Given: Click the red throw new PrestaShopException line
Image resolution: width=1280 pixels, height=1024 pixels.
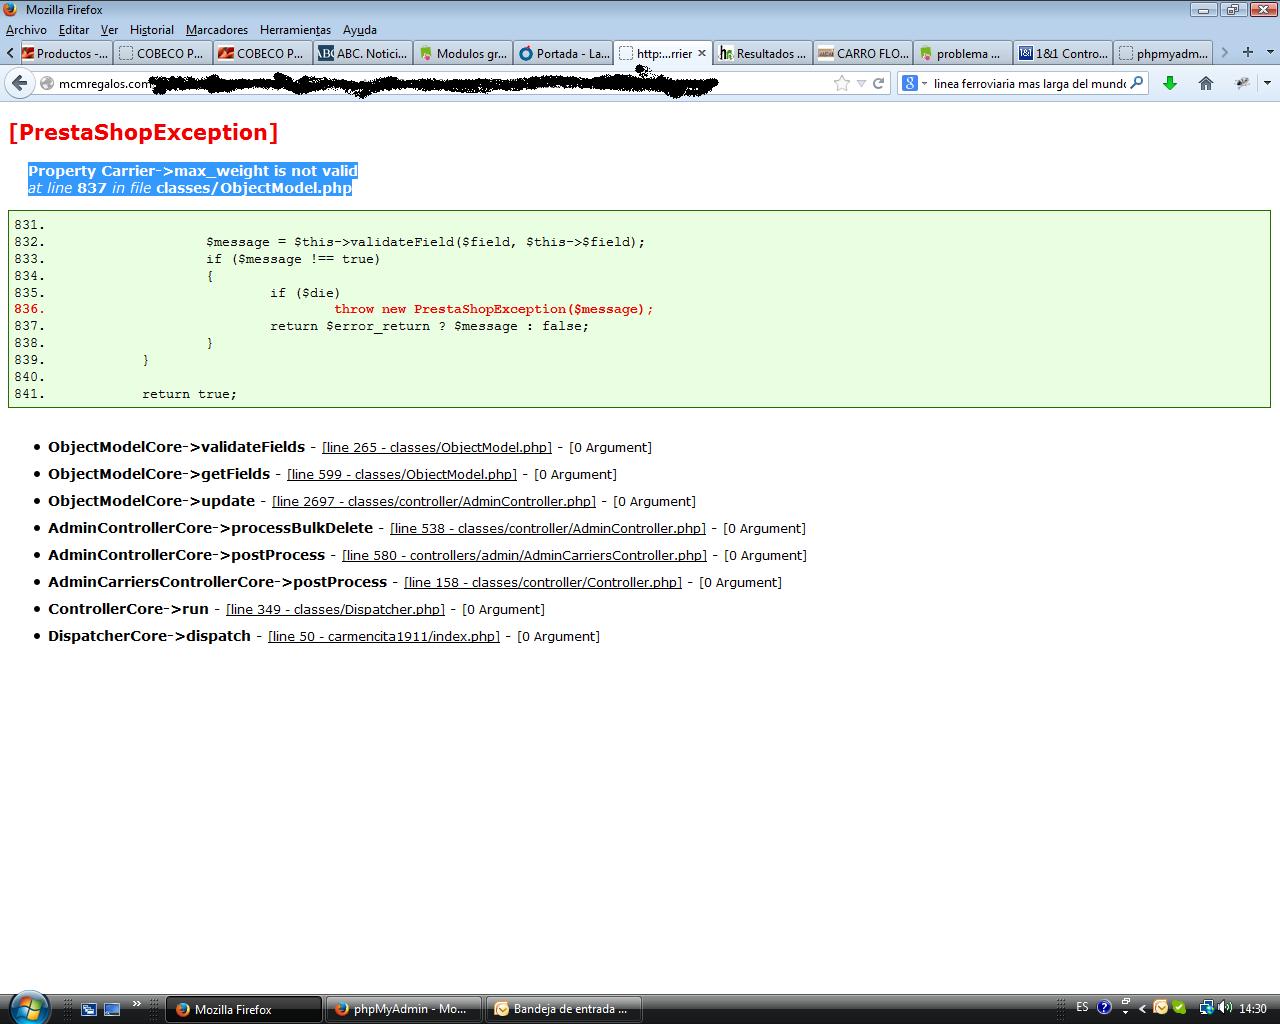Looking at the screenshot, I should [494, 309].
